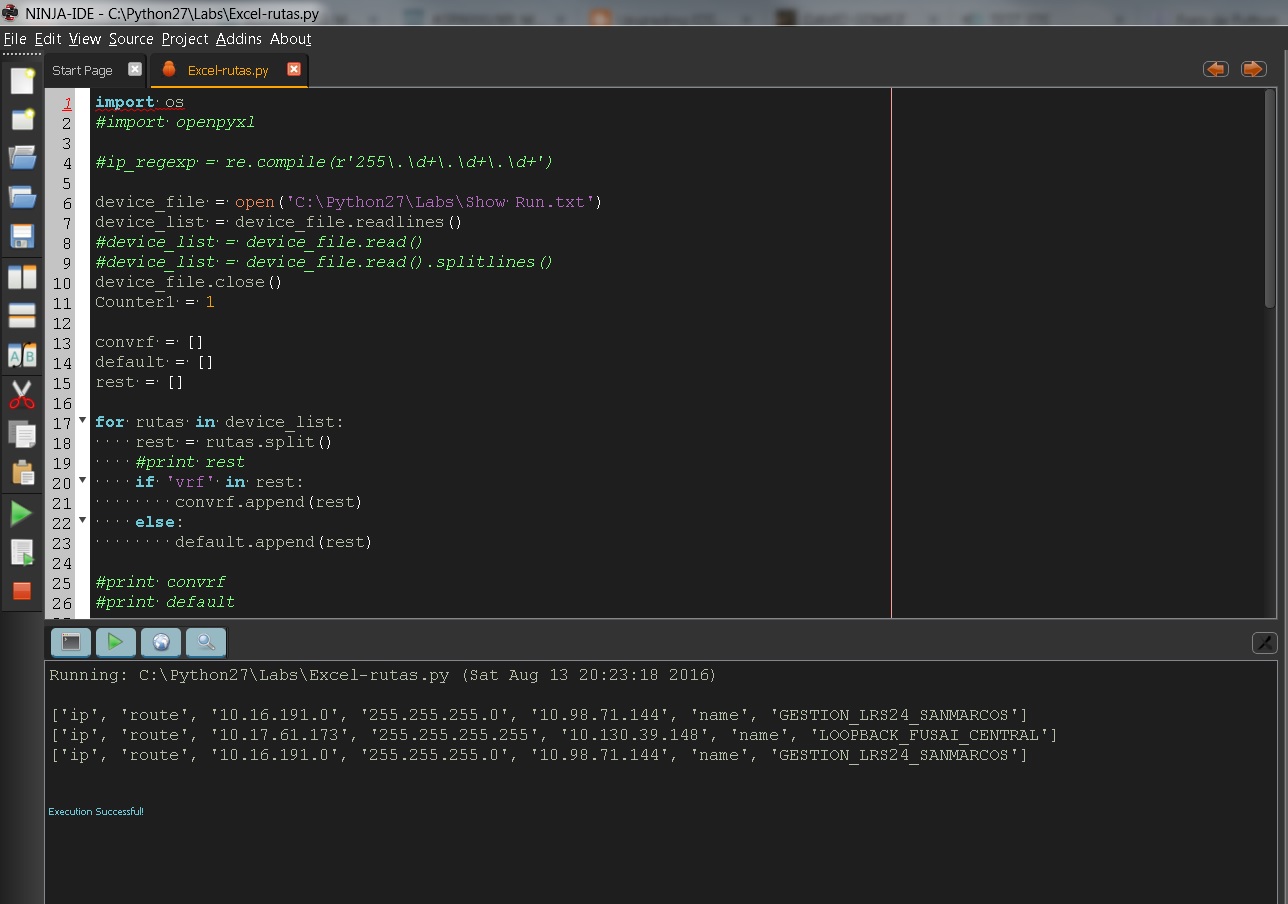Open the Addins menu
The image size is (1288, 904).
[x=239, y=39]
